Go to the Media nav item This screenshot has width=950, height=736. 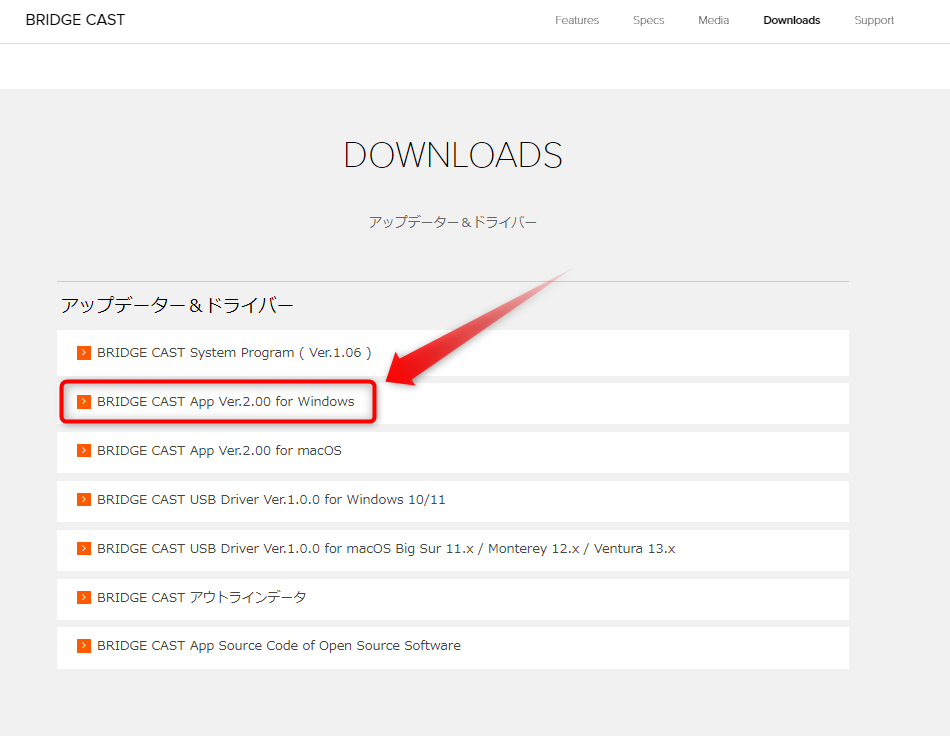(x=713, y=20)
